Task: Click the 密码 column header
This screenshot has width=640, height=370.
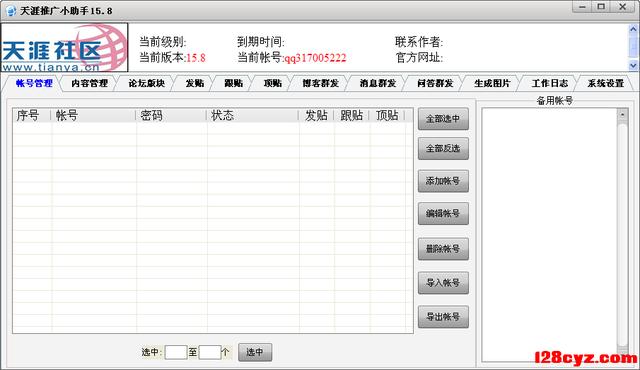Action: coord(171,115)
